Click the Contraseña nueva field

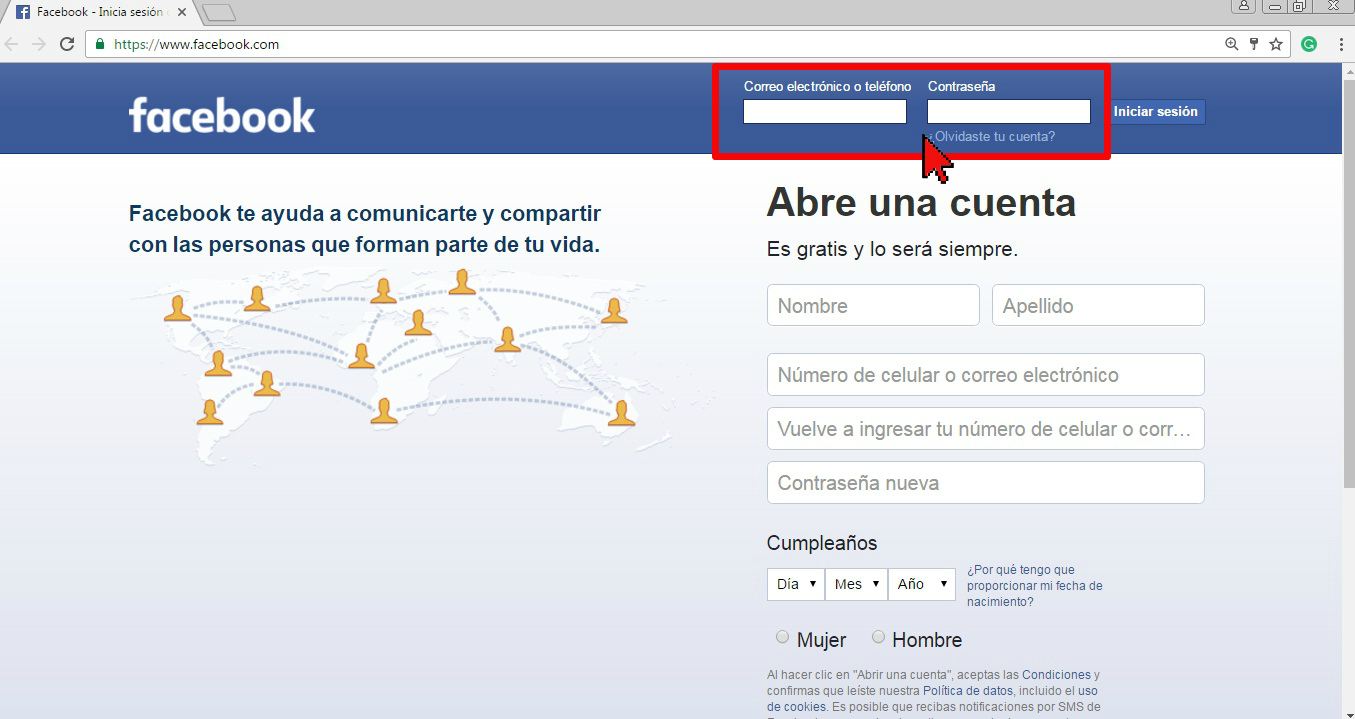pyautogui.click(x=986, y=483)
